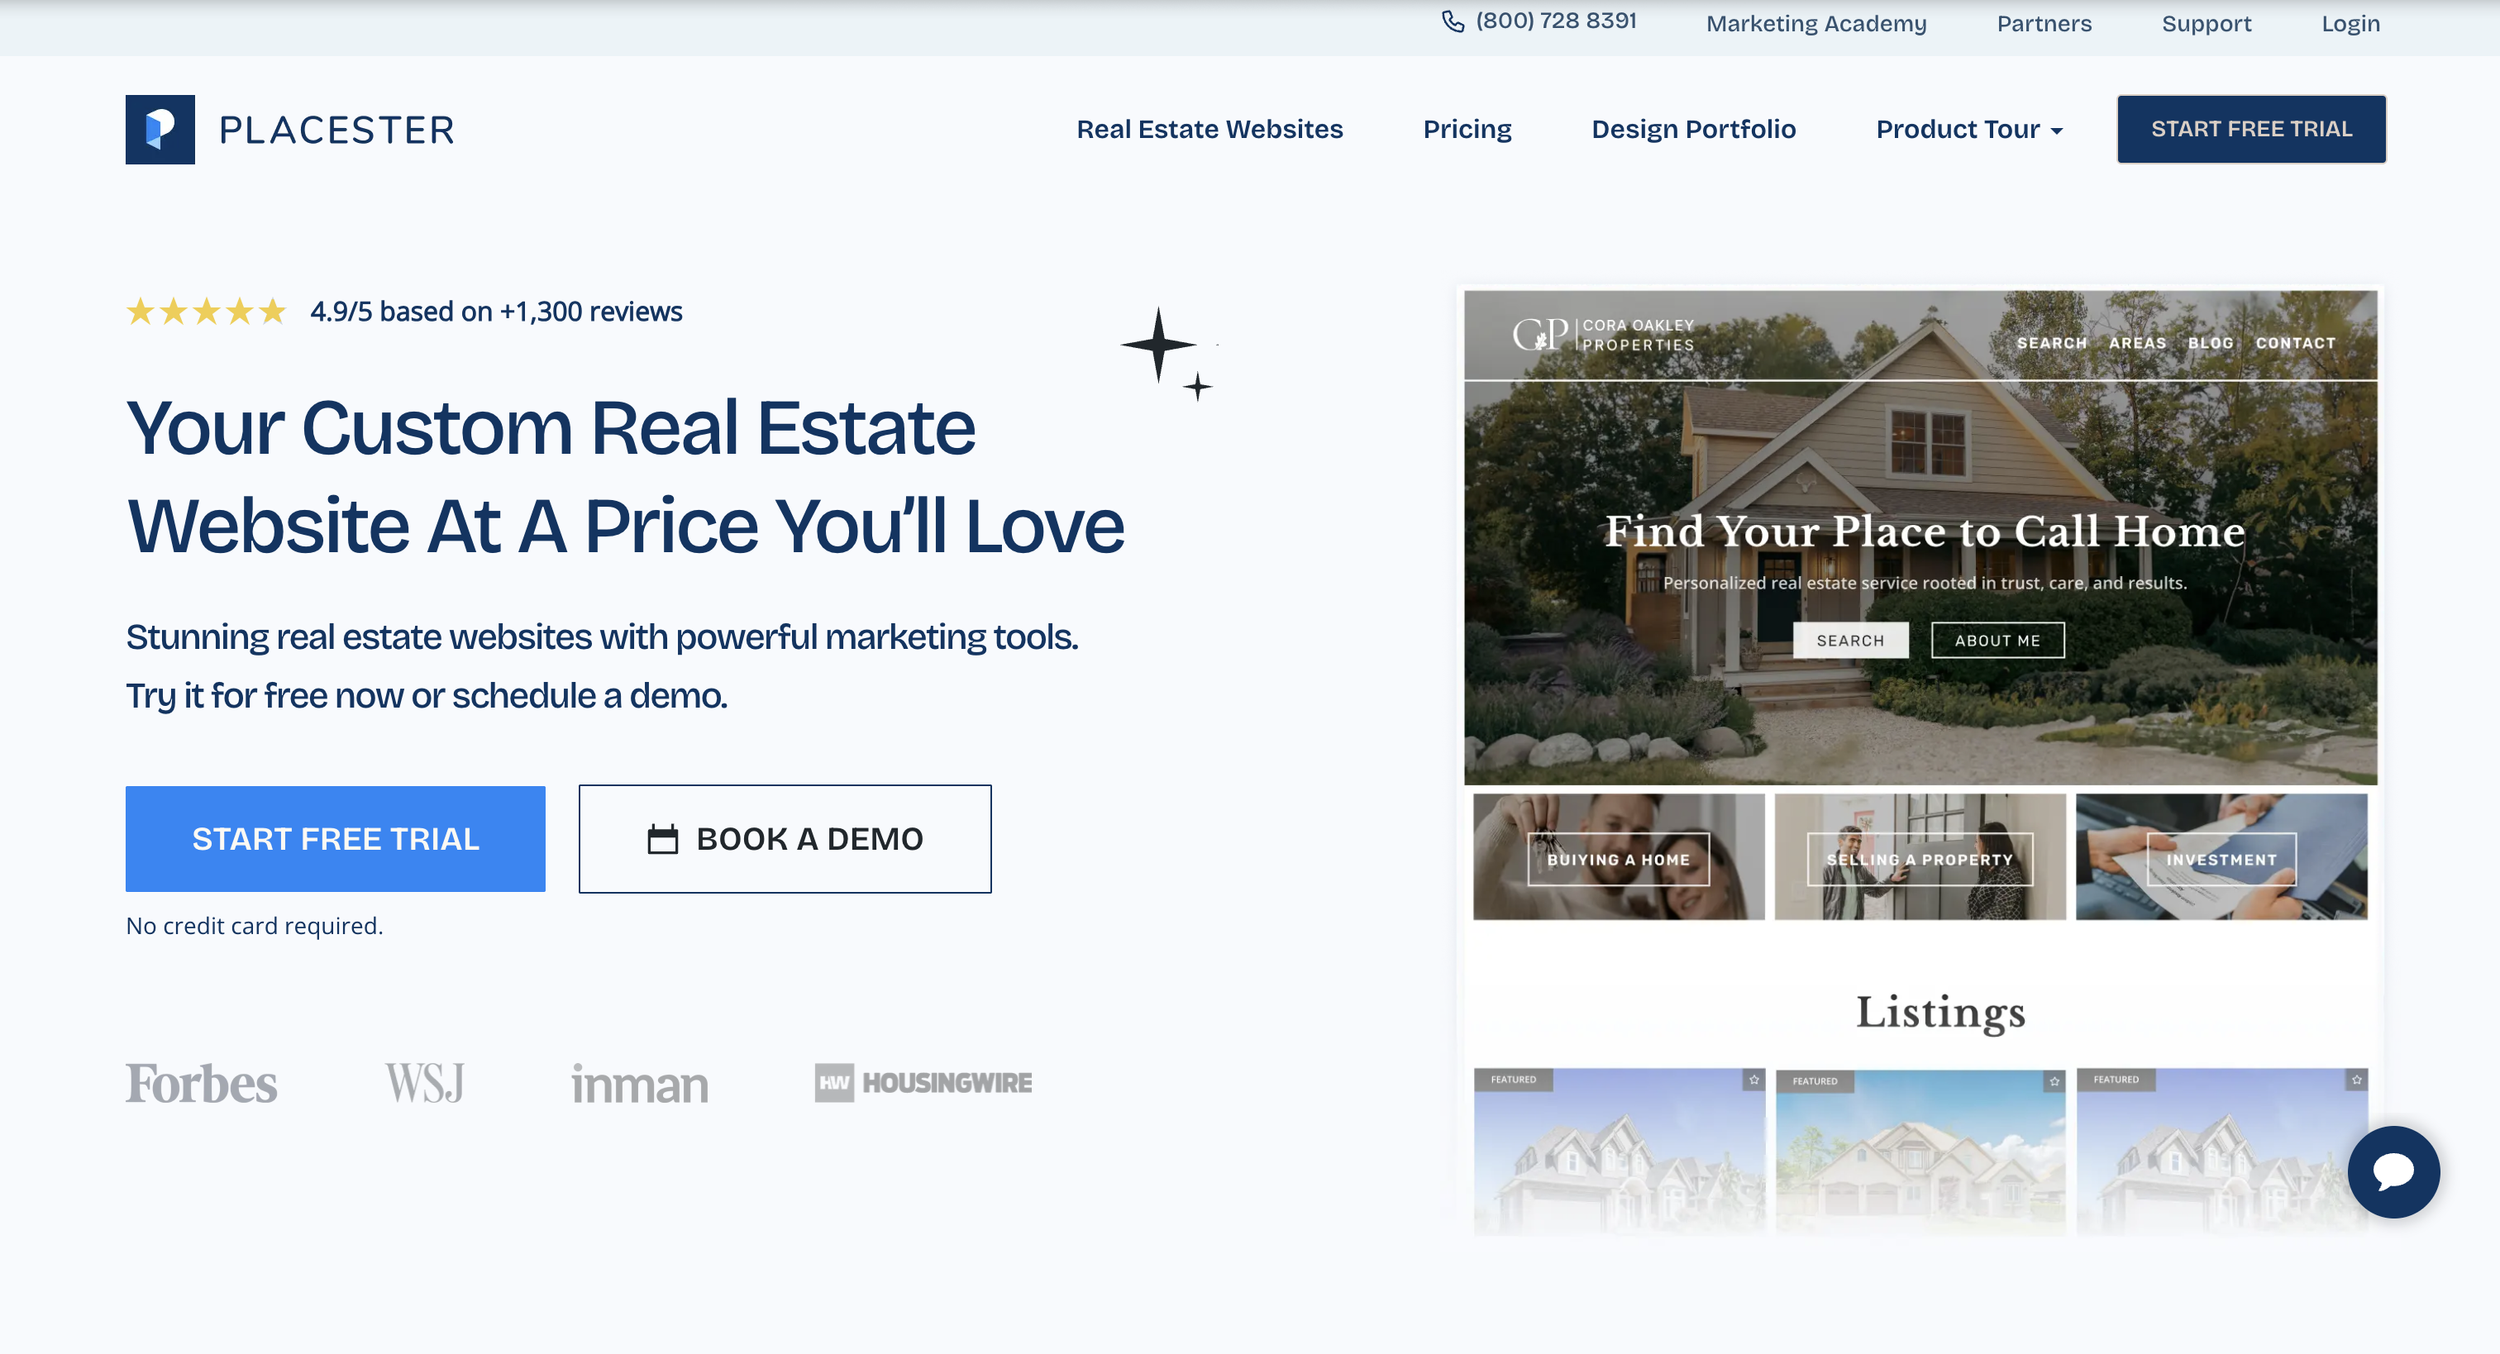
Task: Click the inman logo
Action: click(639, 1084)
